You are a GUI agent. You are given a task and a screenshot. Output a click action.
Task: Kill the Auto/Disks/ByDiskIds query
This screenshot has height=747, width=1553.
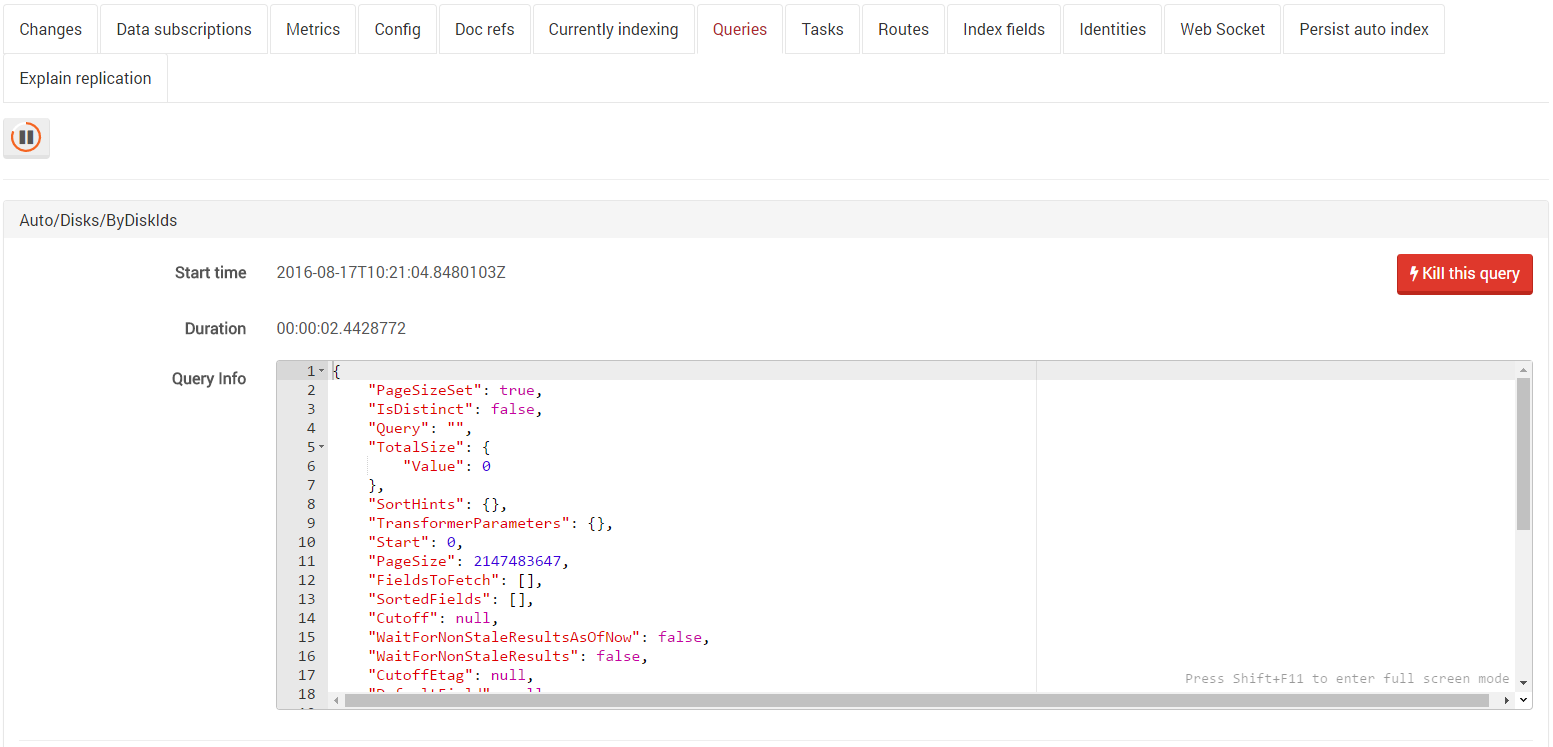pyautogui.click(x=1464, y=274)
